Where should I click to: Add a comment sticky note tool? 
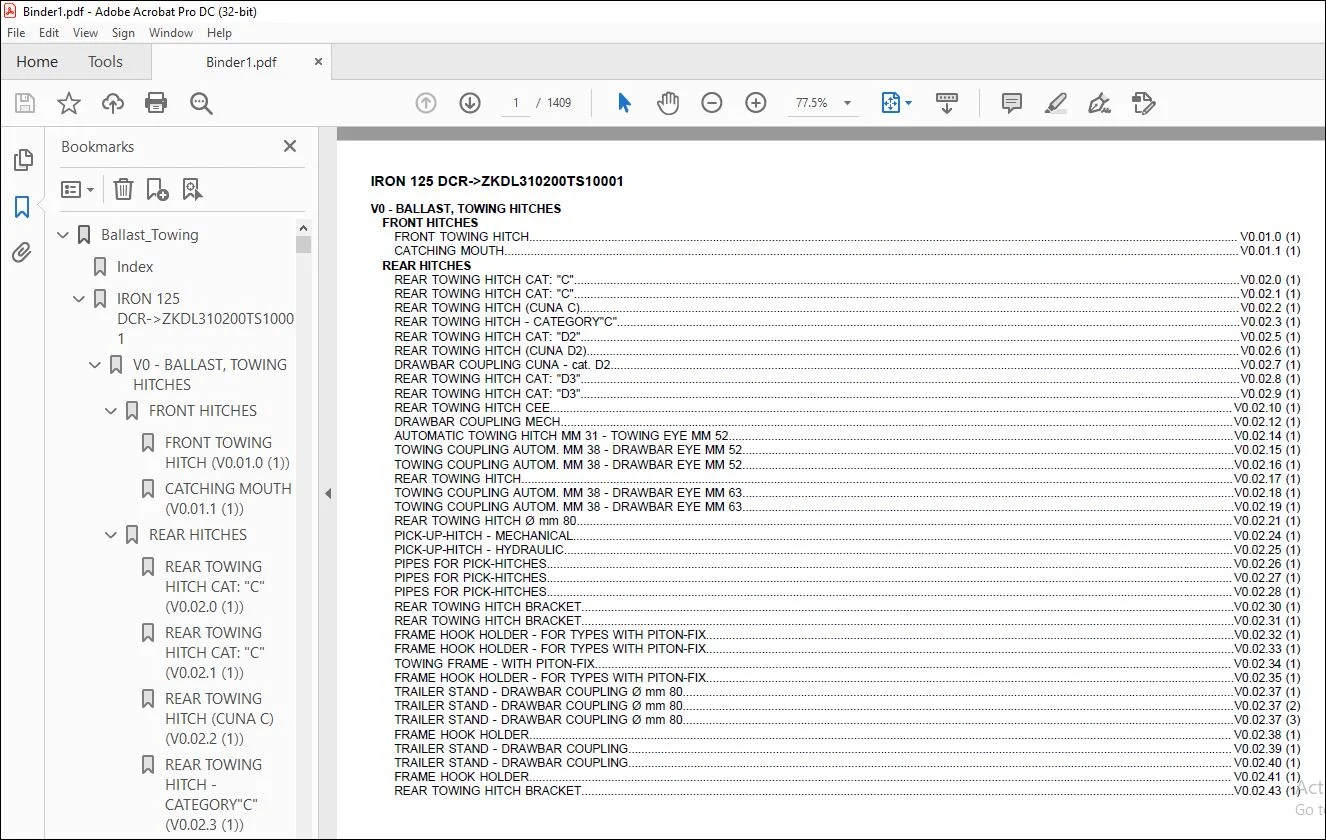tap(1012, 103)
